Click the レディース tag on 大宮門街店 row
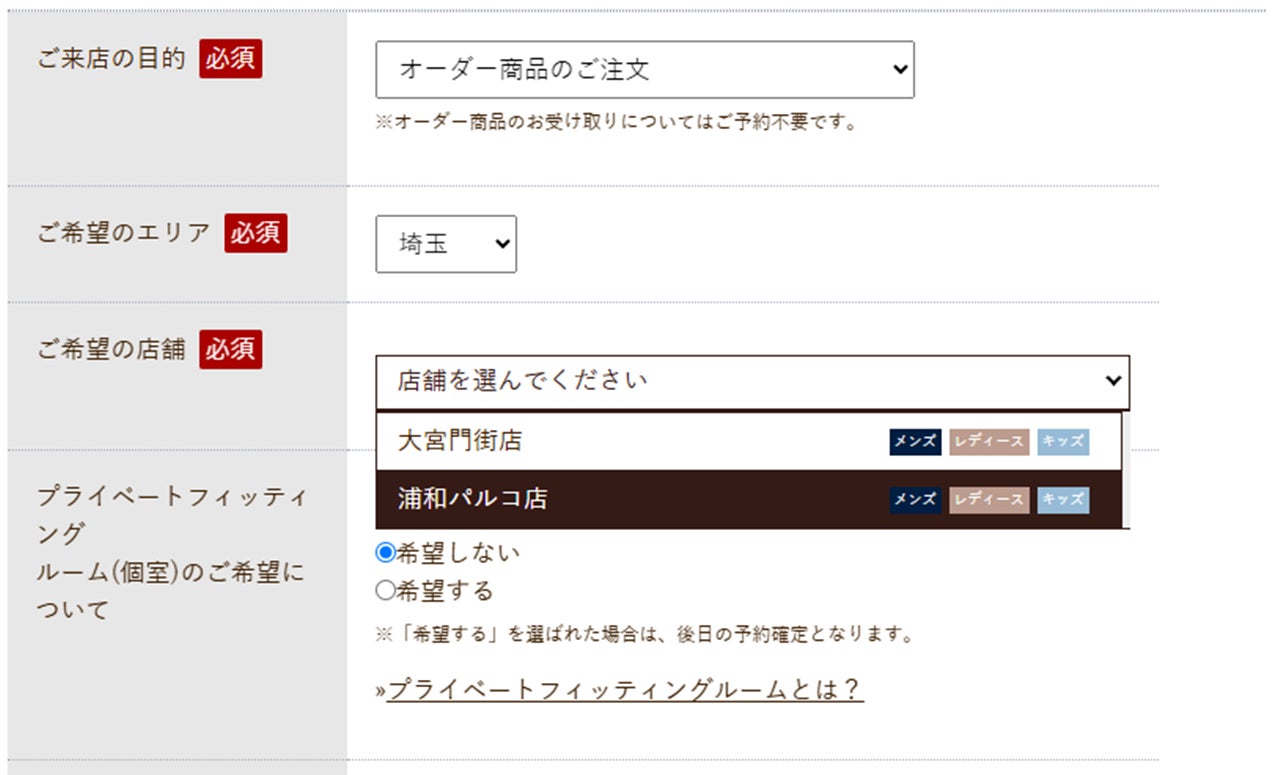Viewport: 1280px width, 775px height. coord(988,442)
